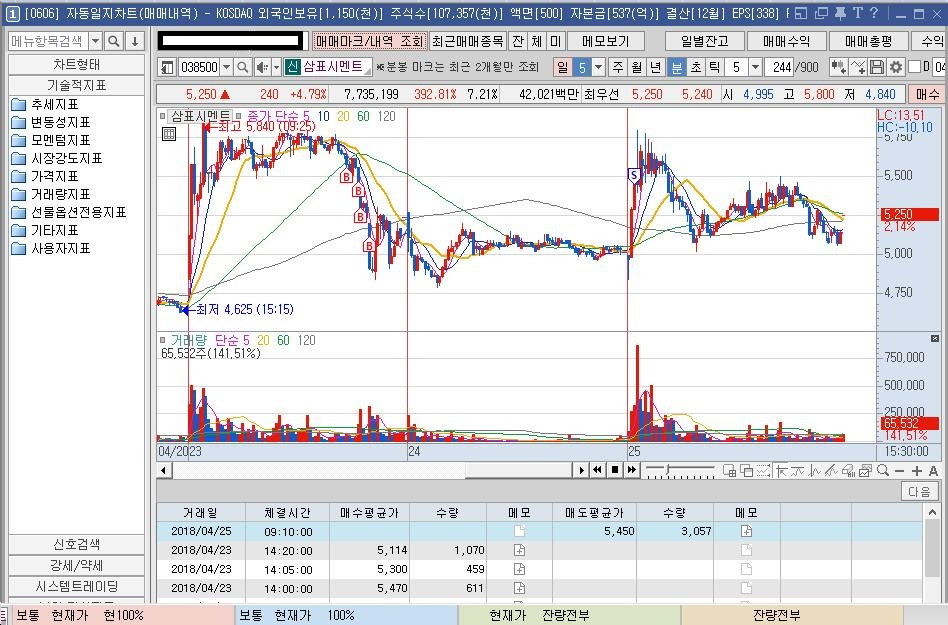Select the 분 (minute) period toggle

pos(677,66)
